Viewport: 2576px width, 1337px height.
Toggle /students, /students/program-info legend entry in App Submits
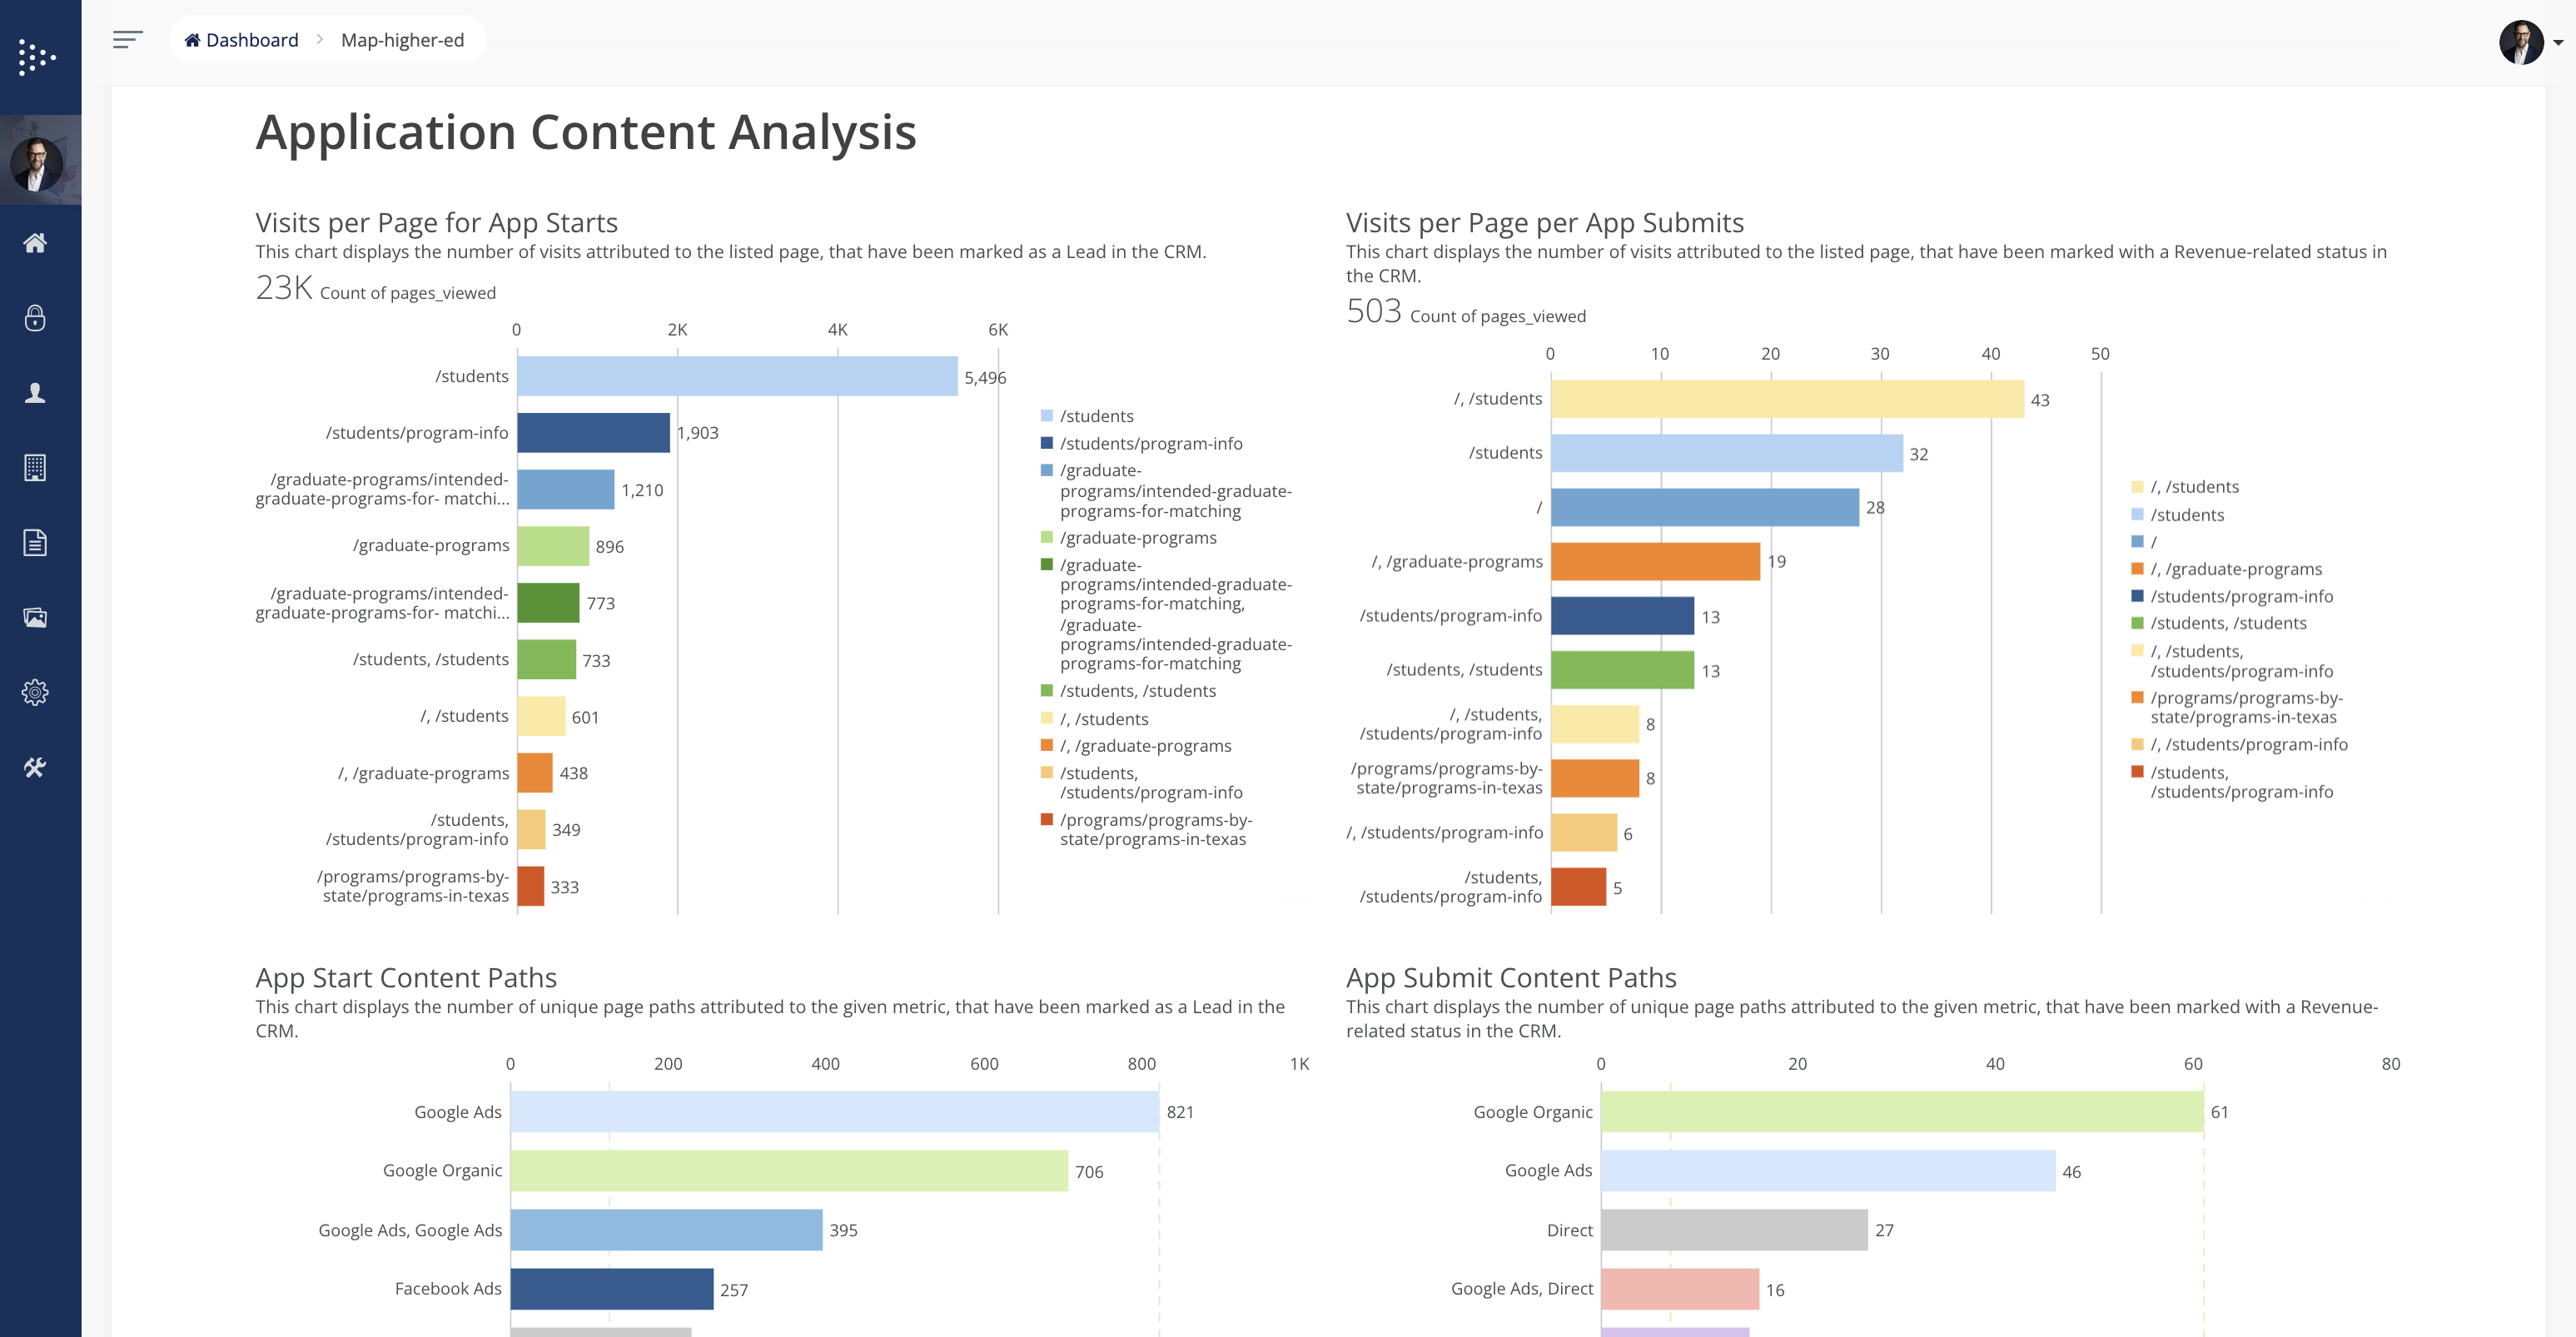2232,782
